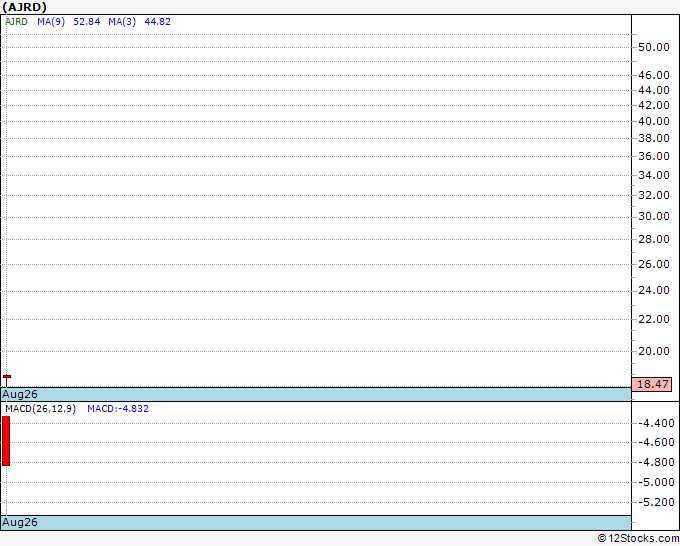Viewport: 680px width, 546px height.
Task: Click the 42.00 price axis label
Action: pyautogui.click(x=654, y=105)
